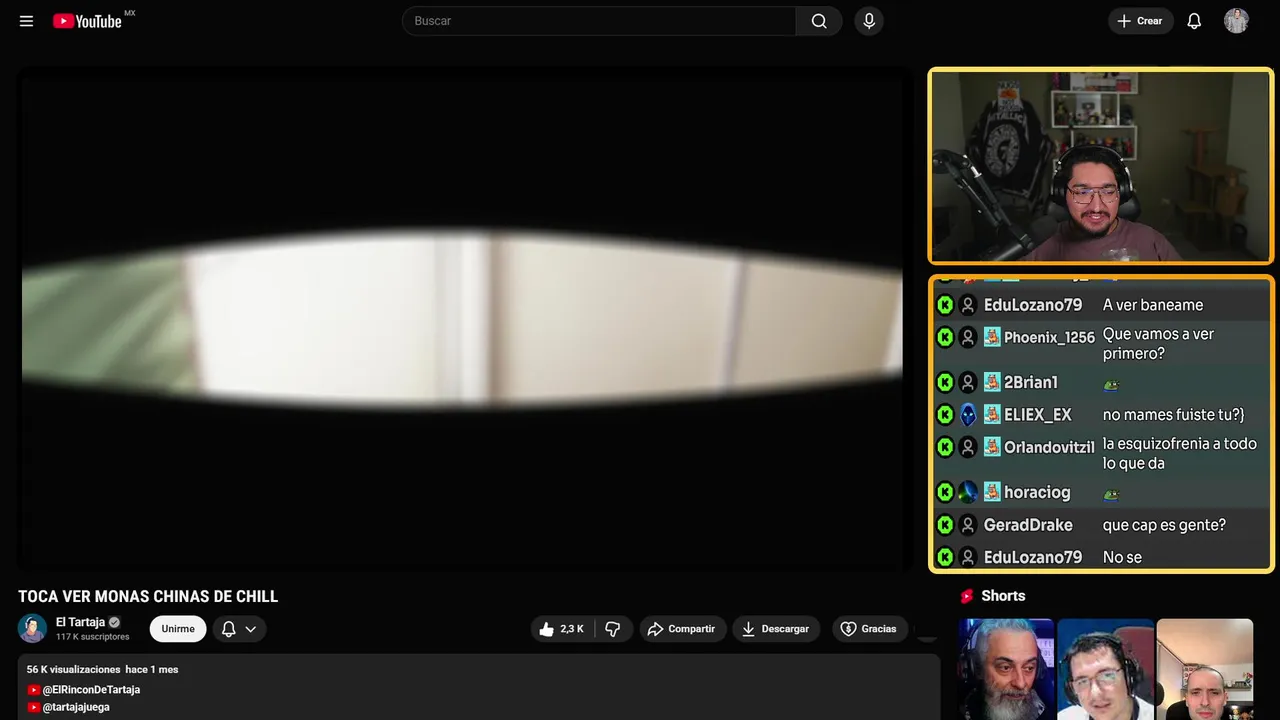This screenshot has width=1280, height=720.
Task: Click horaciog green avatar icon
Action: click(968, 492)
